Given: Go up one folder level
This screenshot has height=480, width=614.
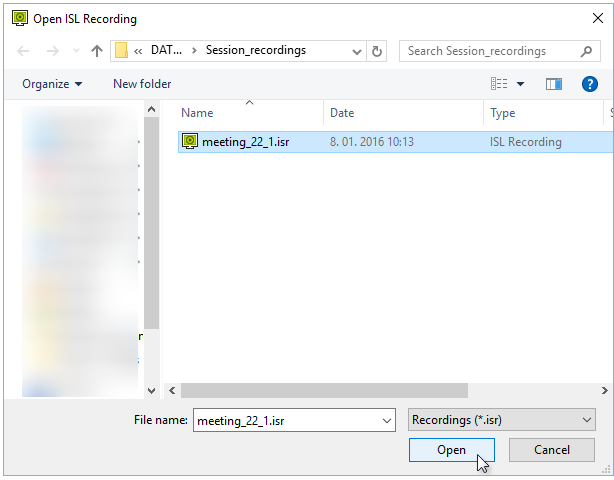Looking at the screenshot, I should 97,51.
